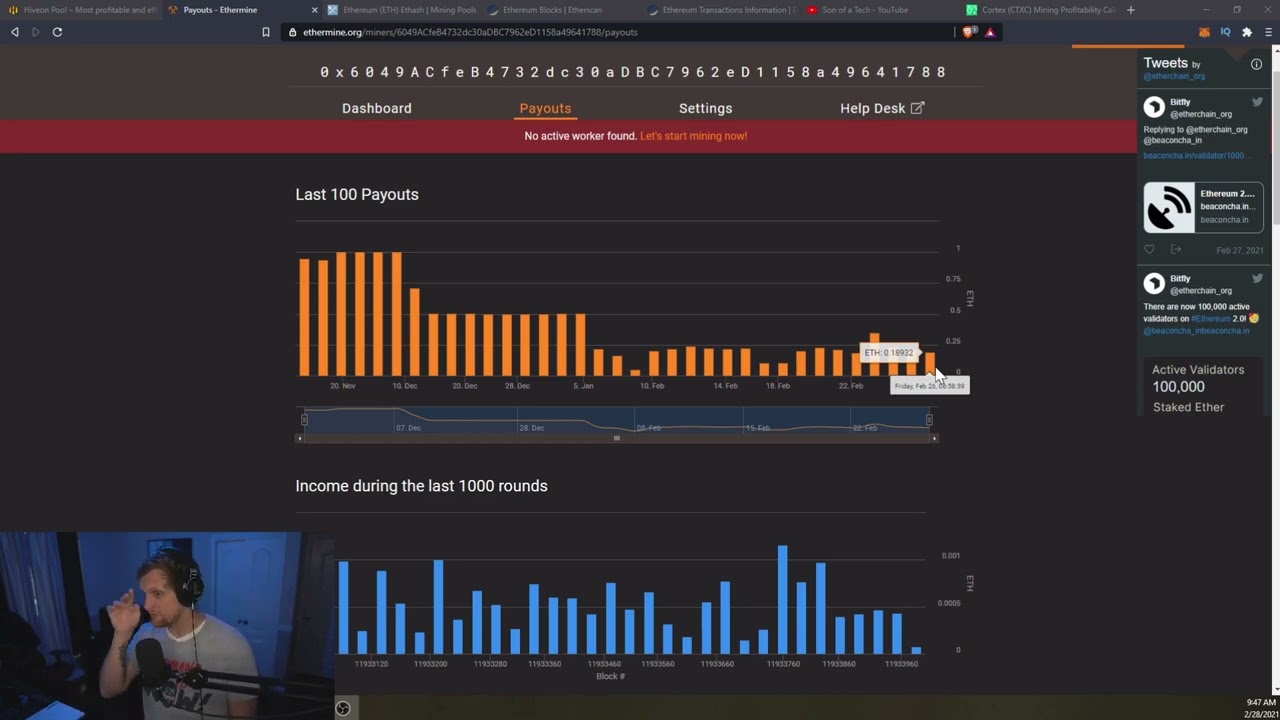Switch to the Hiveon Pool tab

[82, 10]
